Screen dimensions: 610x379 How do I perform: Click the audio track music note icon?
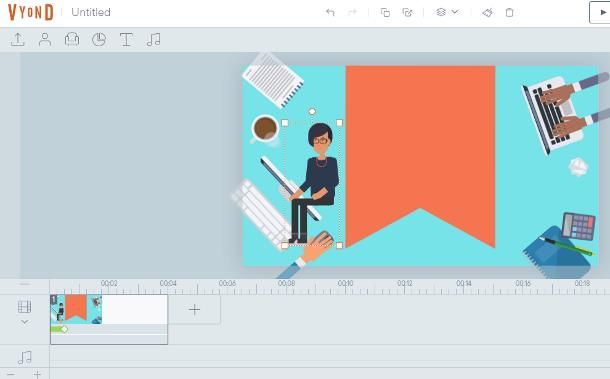[25, 358]
